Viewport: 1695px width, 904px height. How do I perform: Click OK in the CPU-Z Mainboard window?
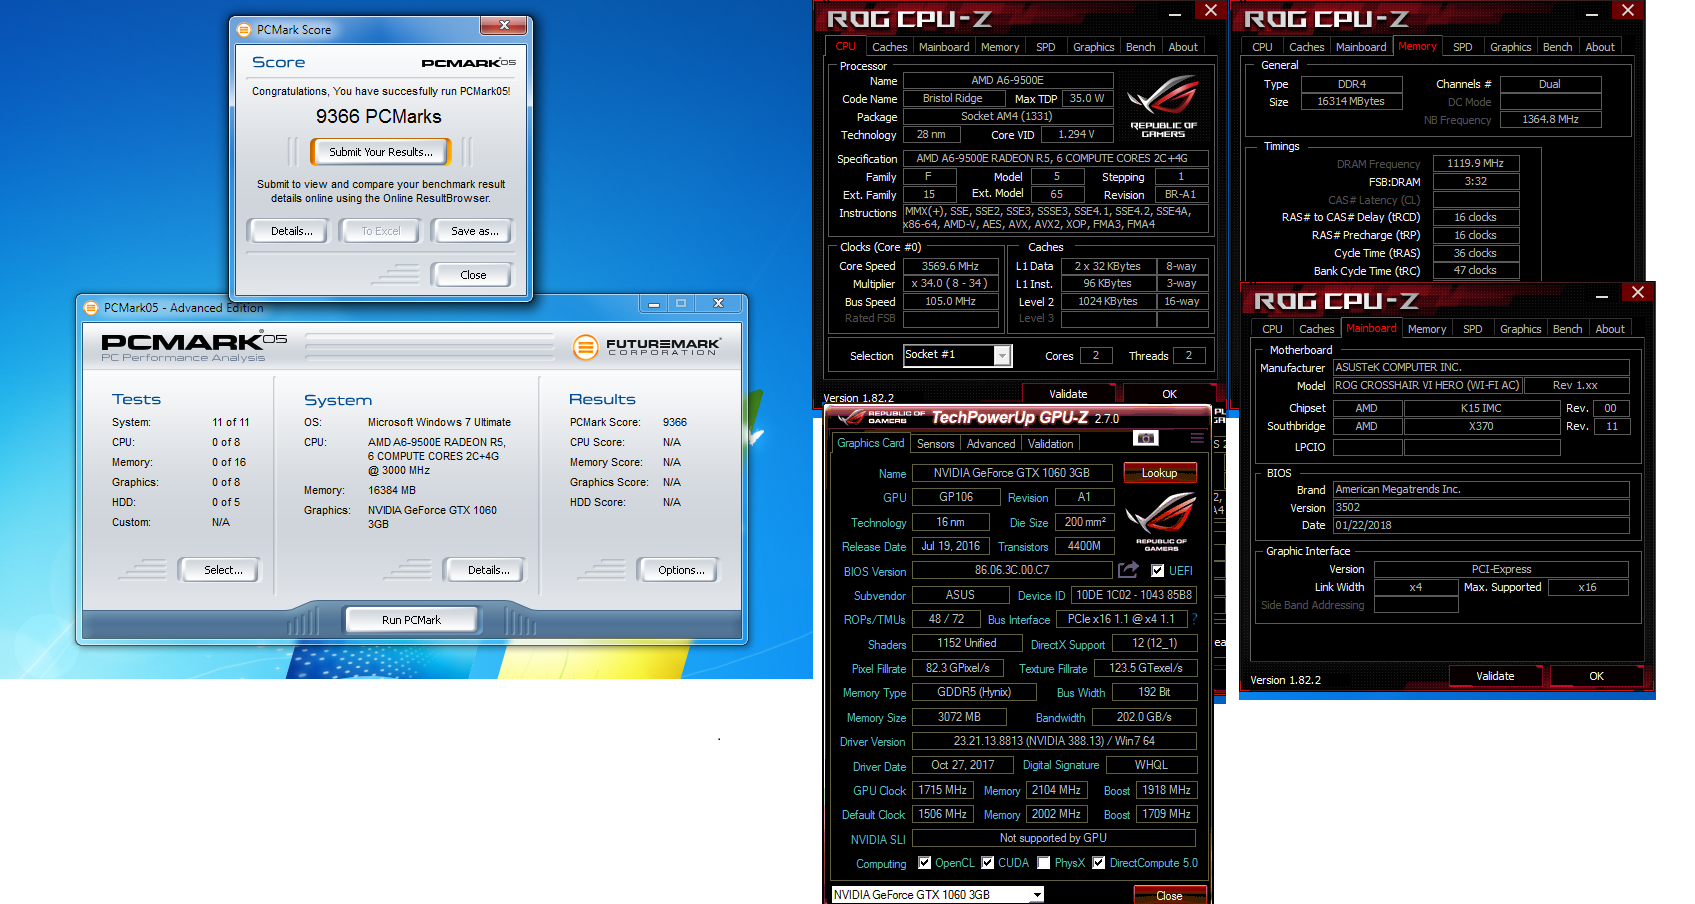[x=1596, y=676]
